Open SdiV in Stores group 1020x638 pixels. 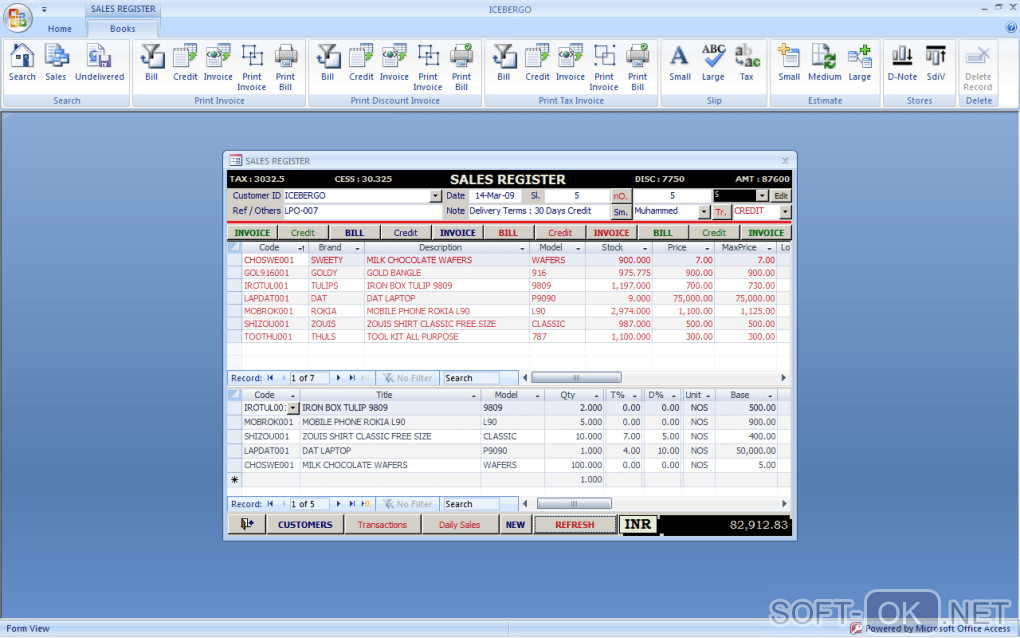click(936, 63)
